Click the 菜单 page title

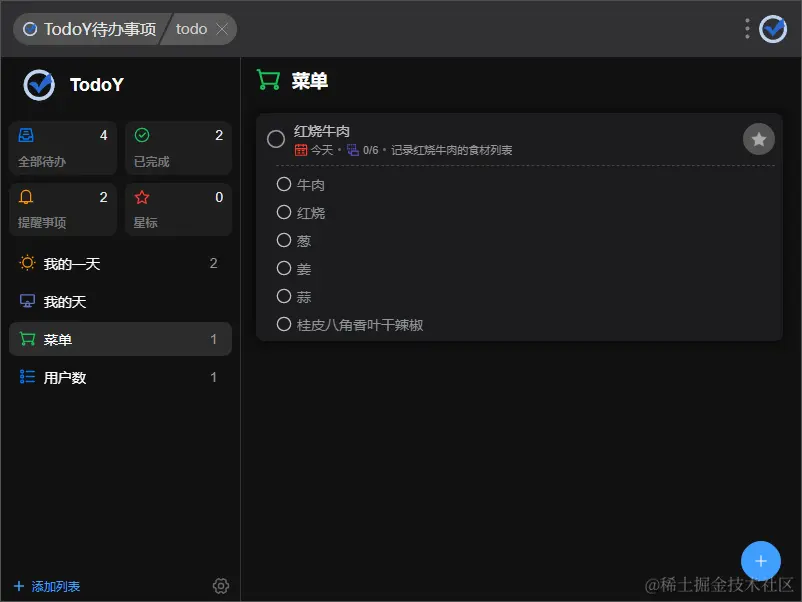coord(309,81)
